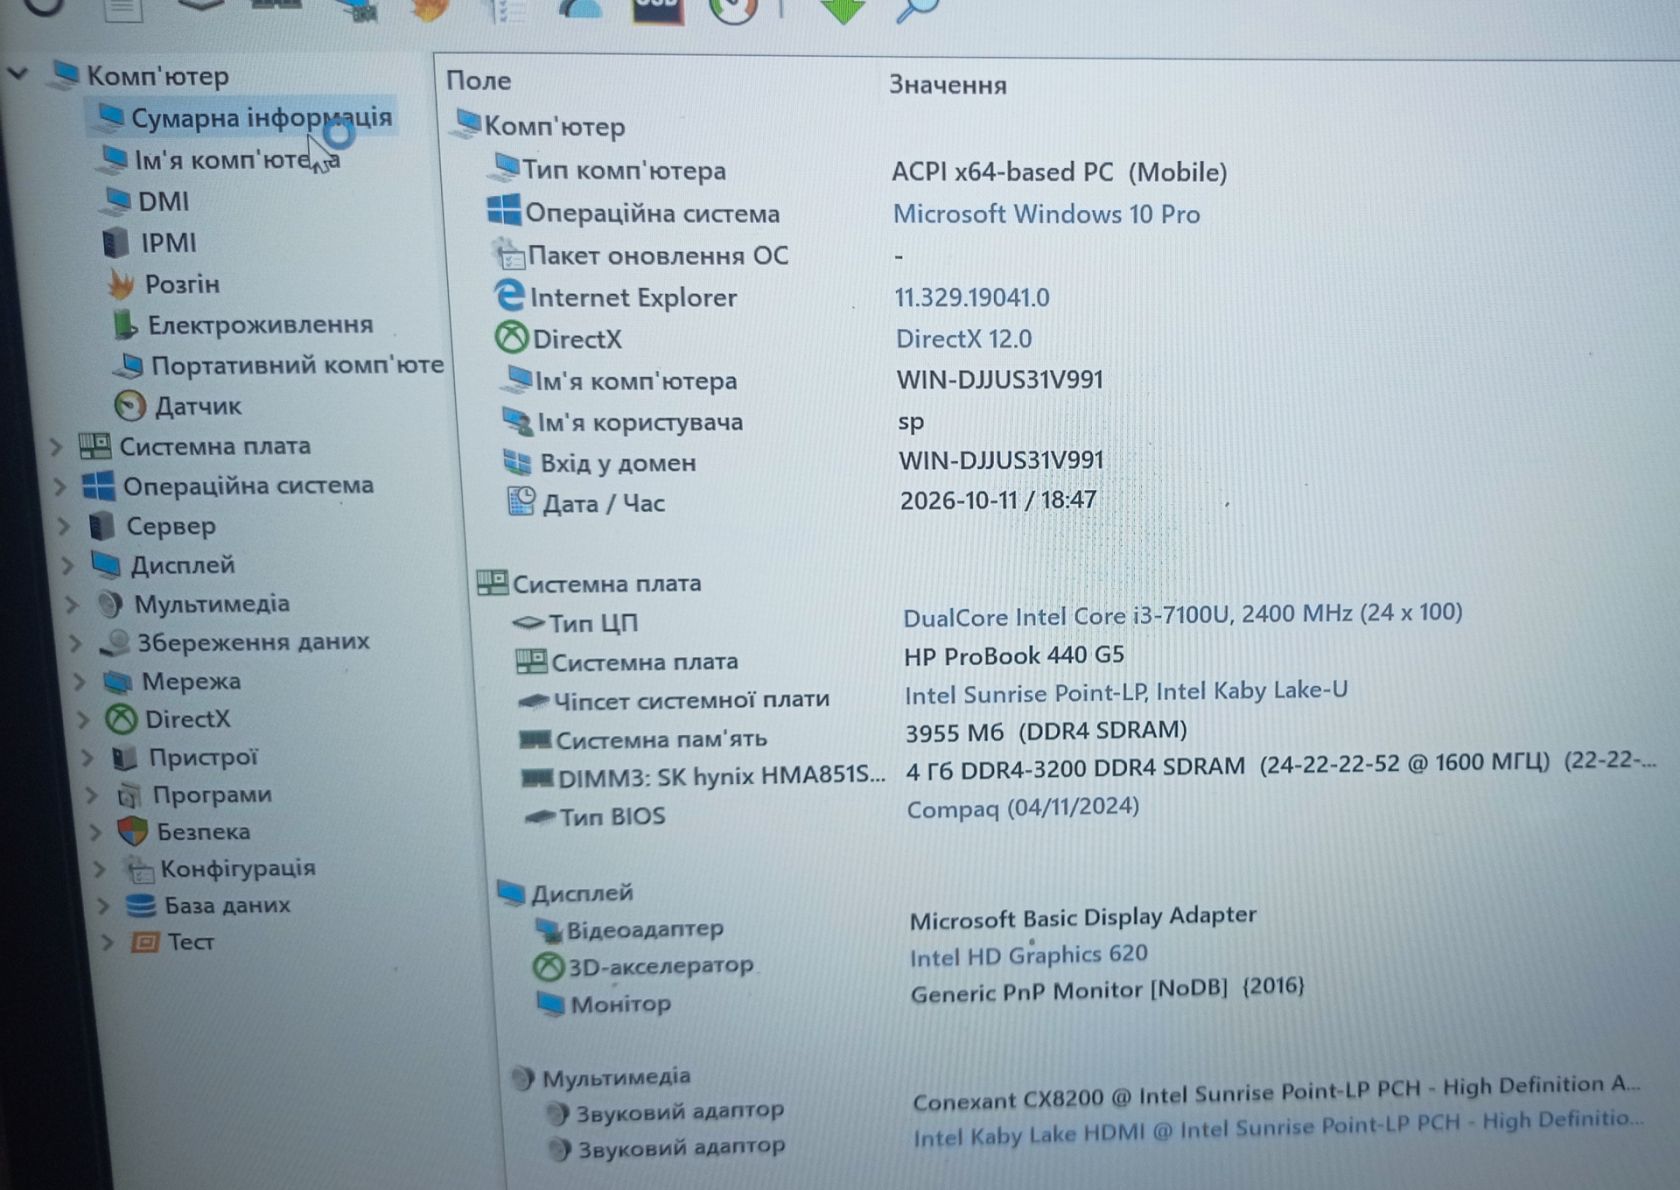This screenshot has height=1190, width=1680.
Task: Open the Intel Sunrise Point-LP chipset link
Action: [x=1126, y=692]
